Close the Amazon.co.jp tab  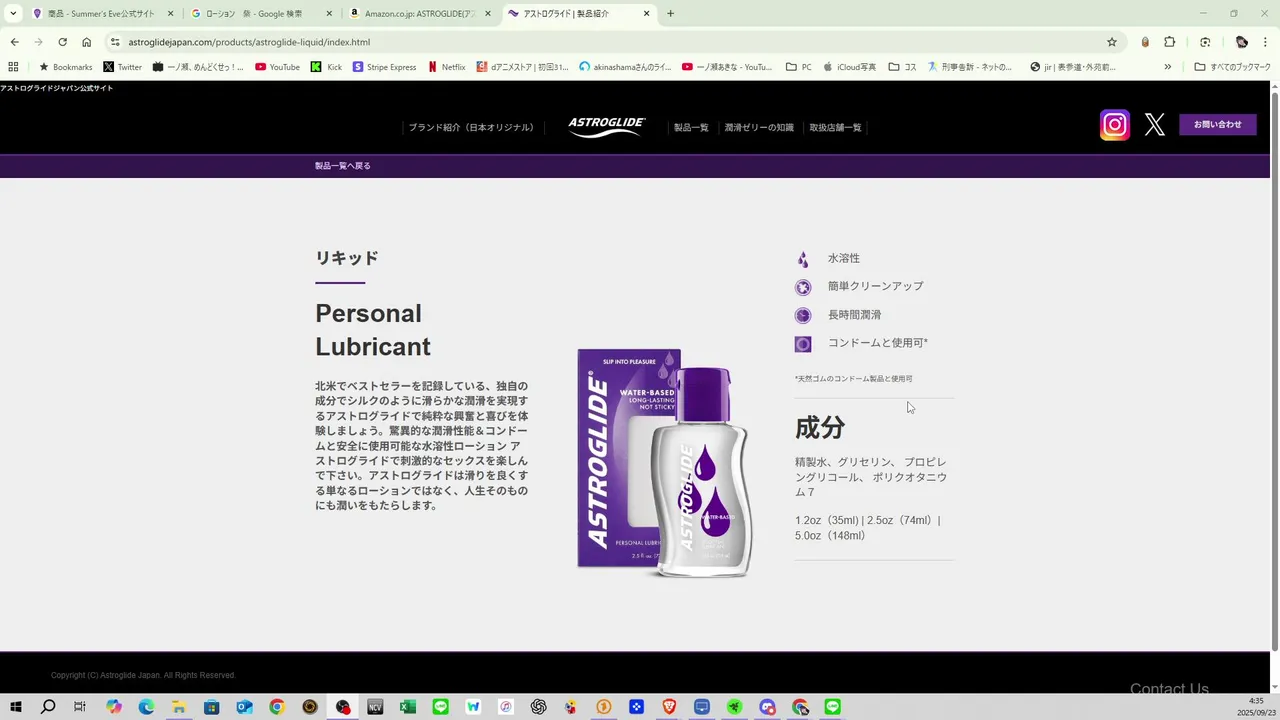(488, 14)
